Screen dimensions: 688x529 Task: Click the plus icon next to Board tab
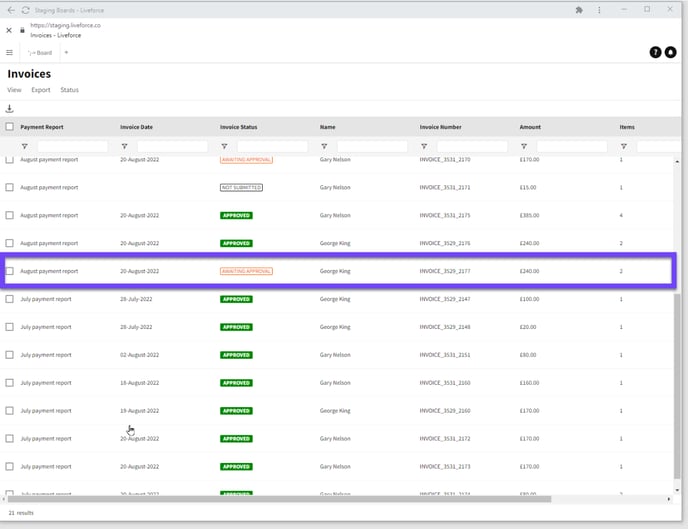[x=66, y=53]
